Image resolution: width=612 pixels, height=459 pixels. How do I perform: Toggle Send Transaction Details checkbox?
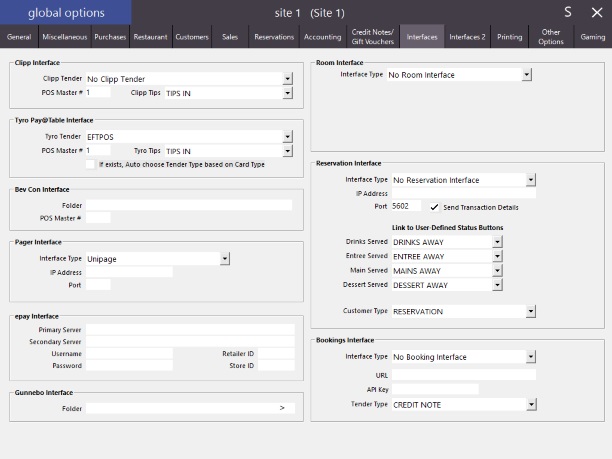point(434,206)
